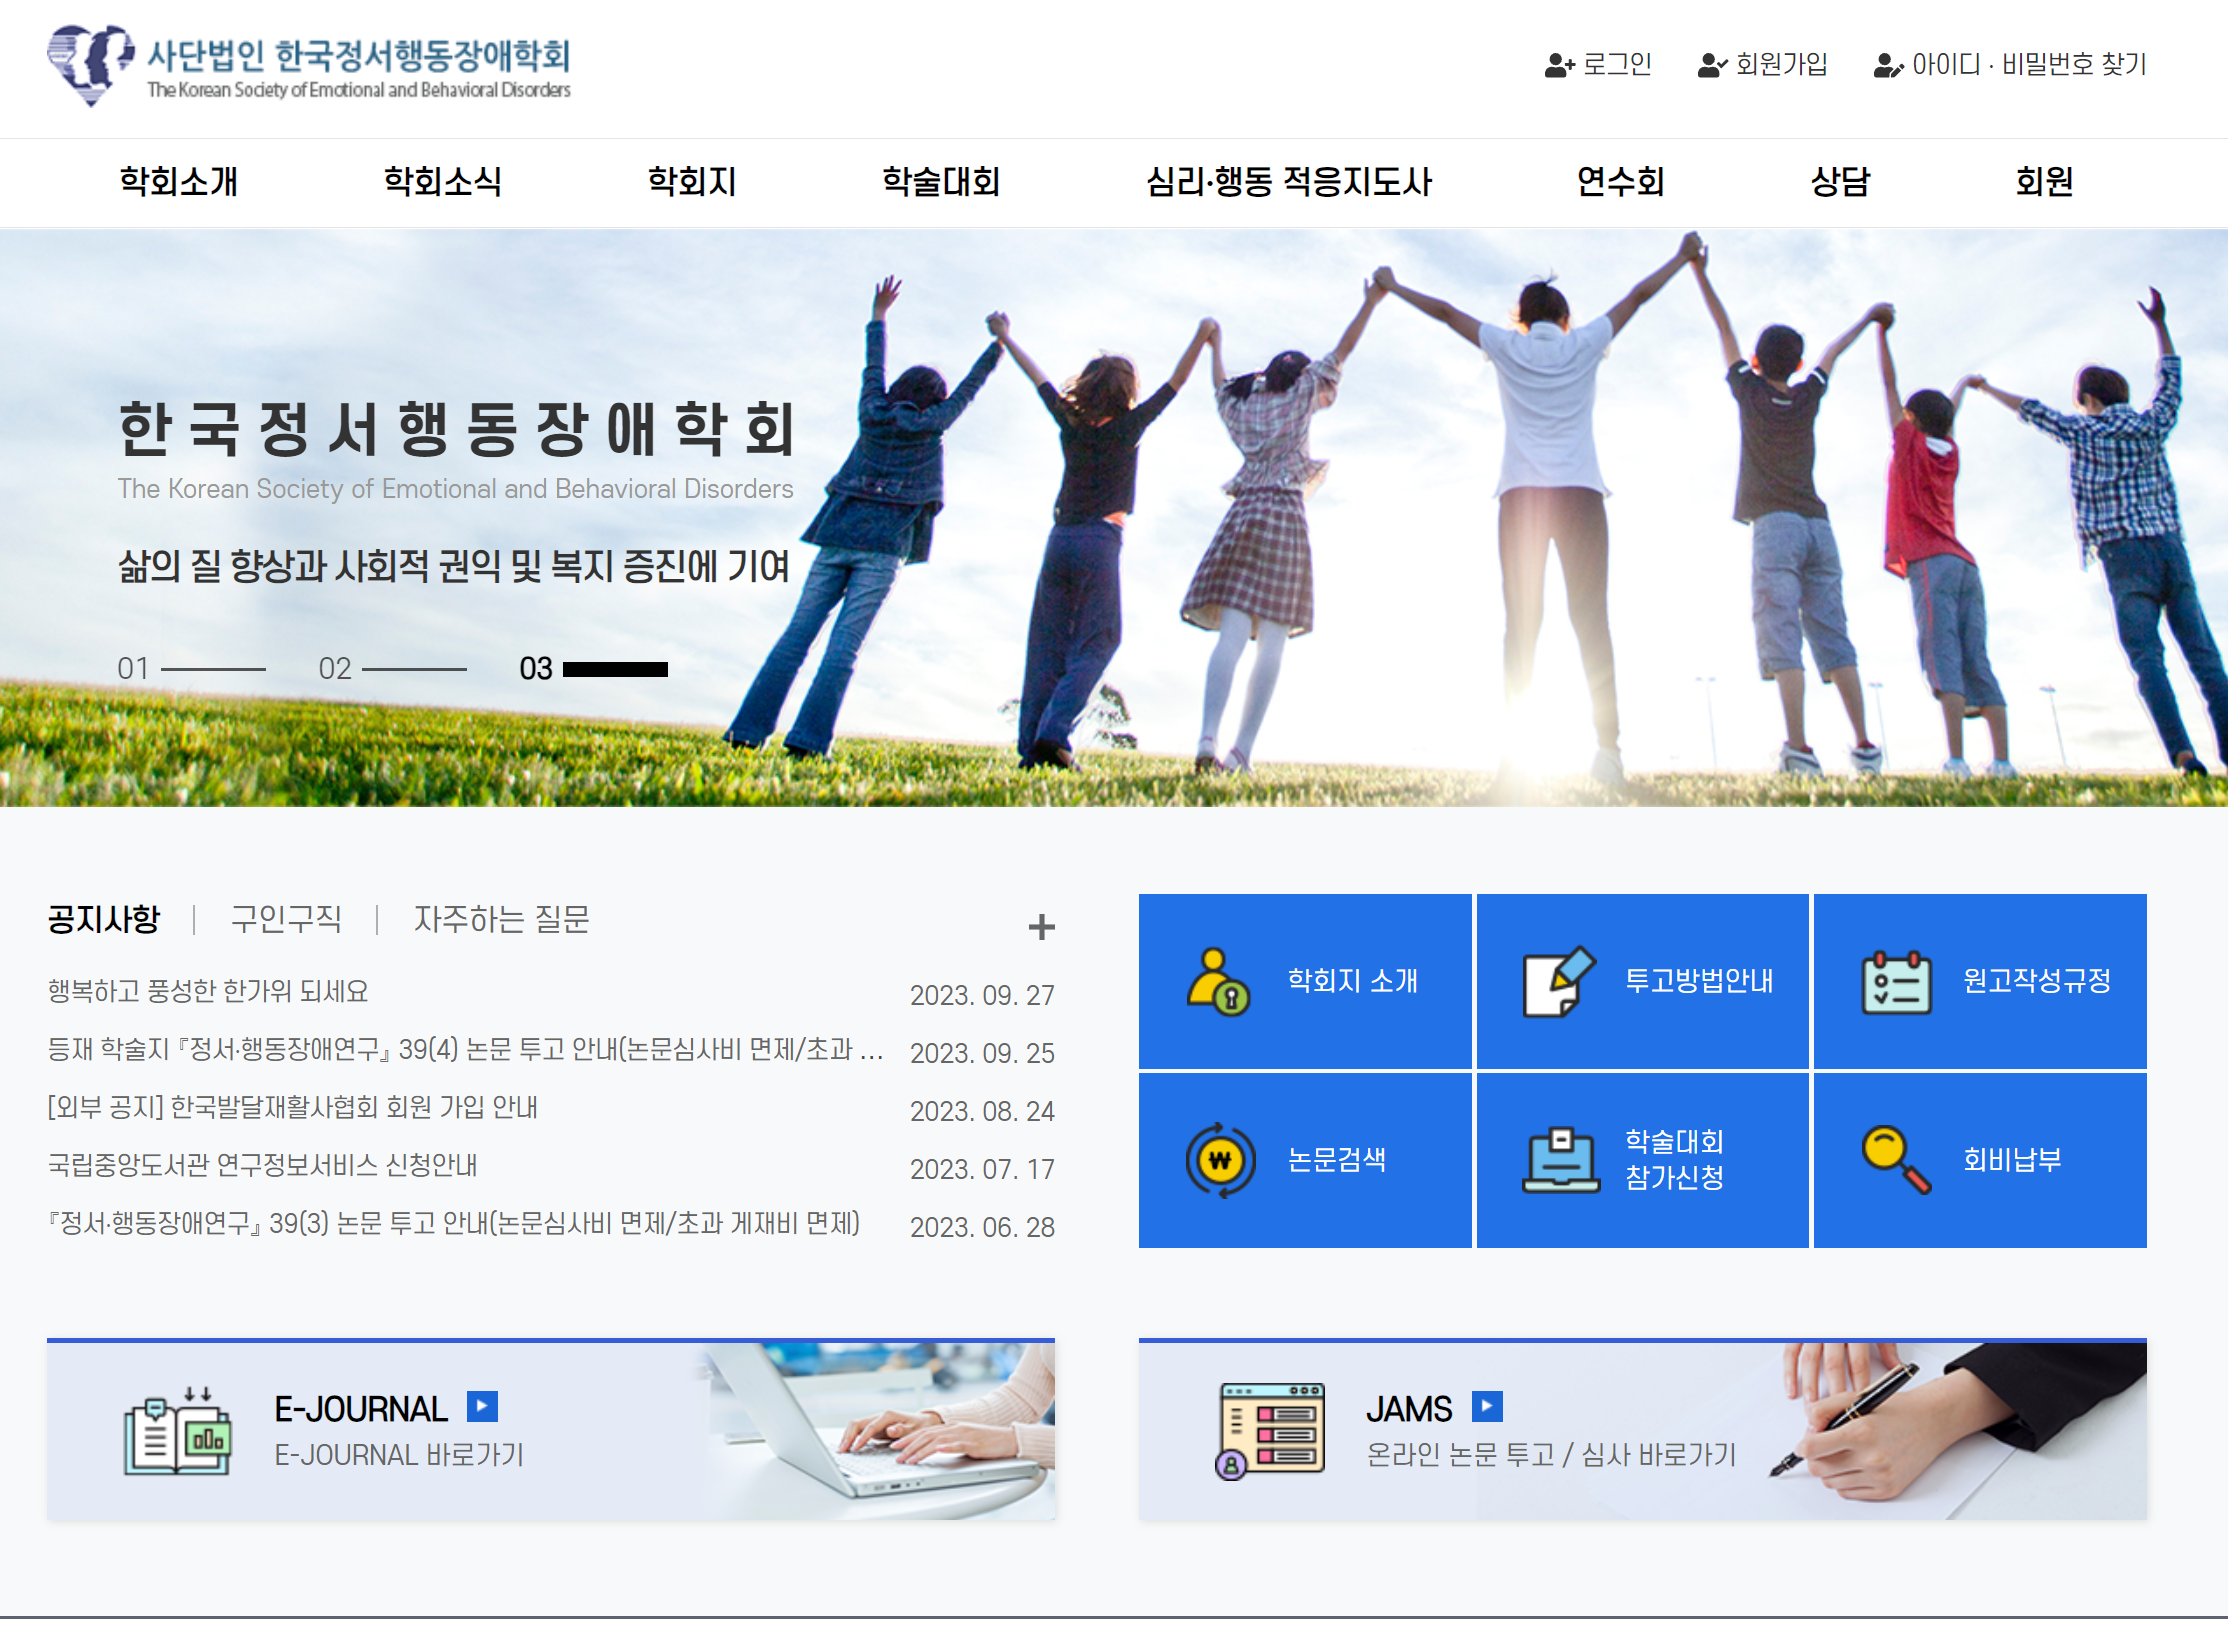2228x1627 pixels.
Task: Open notice 39(3) 논문 투고 안내
Action: pos(454,1224)
